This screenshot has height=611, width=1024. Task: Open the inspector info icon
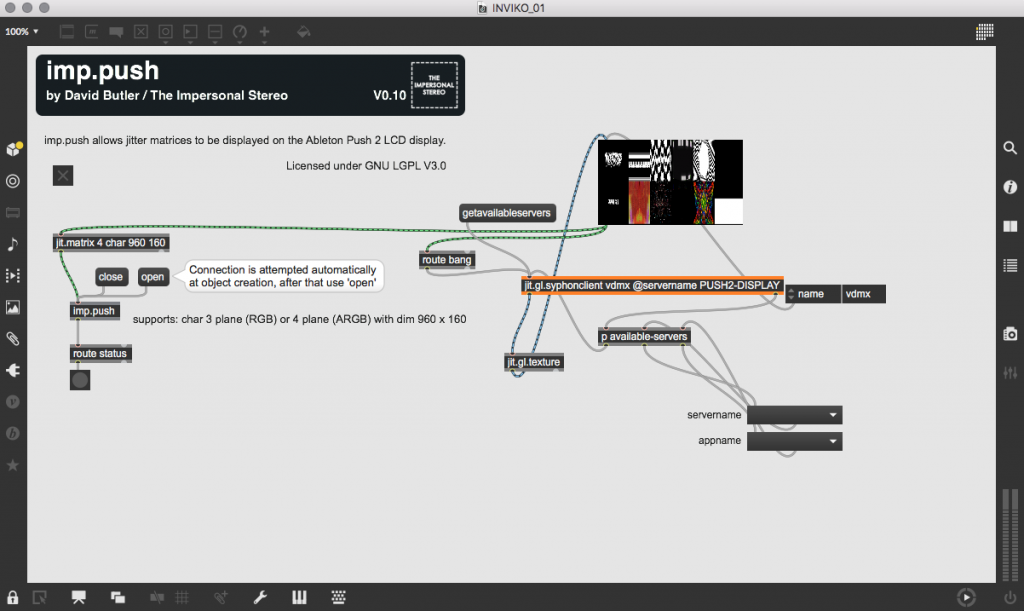pos(1010,187)
